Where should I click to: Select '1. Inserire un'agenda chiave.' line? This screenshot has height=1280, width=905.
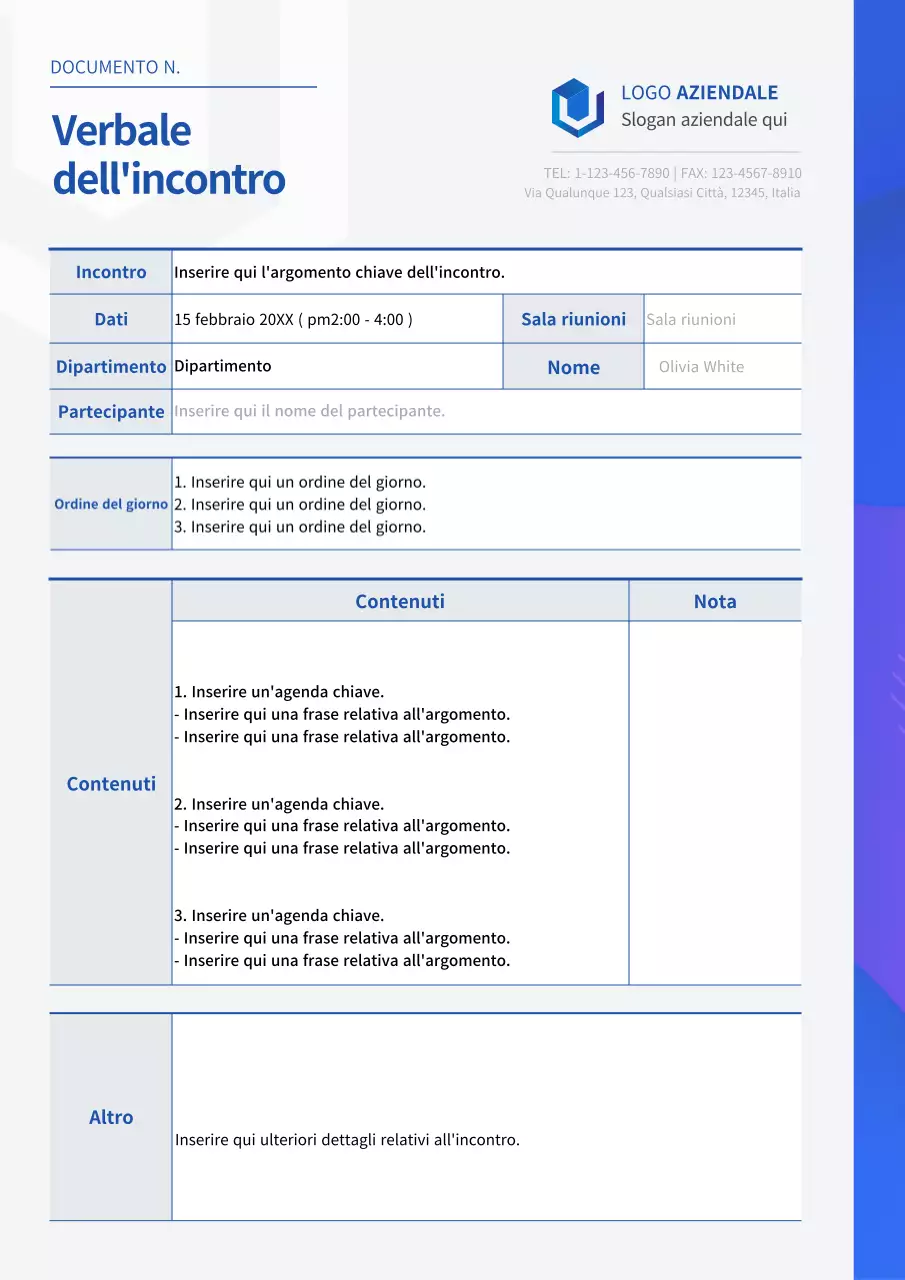coord(279,692)
